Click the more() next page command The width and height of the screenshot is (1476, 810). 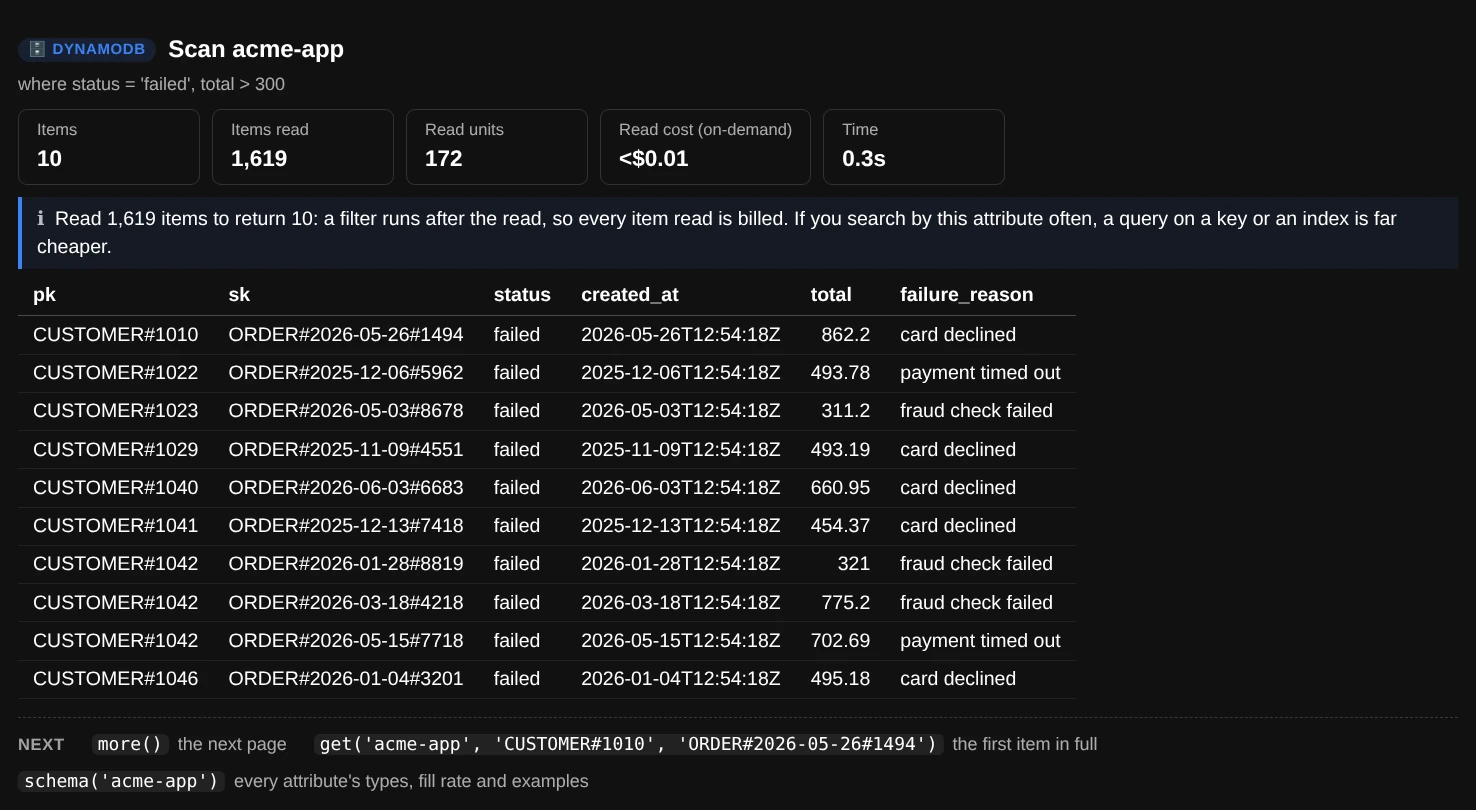[x=130, y=744]
